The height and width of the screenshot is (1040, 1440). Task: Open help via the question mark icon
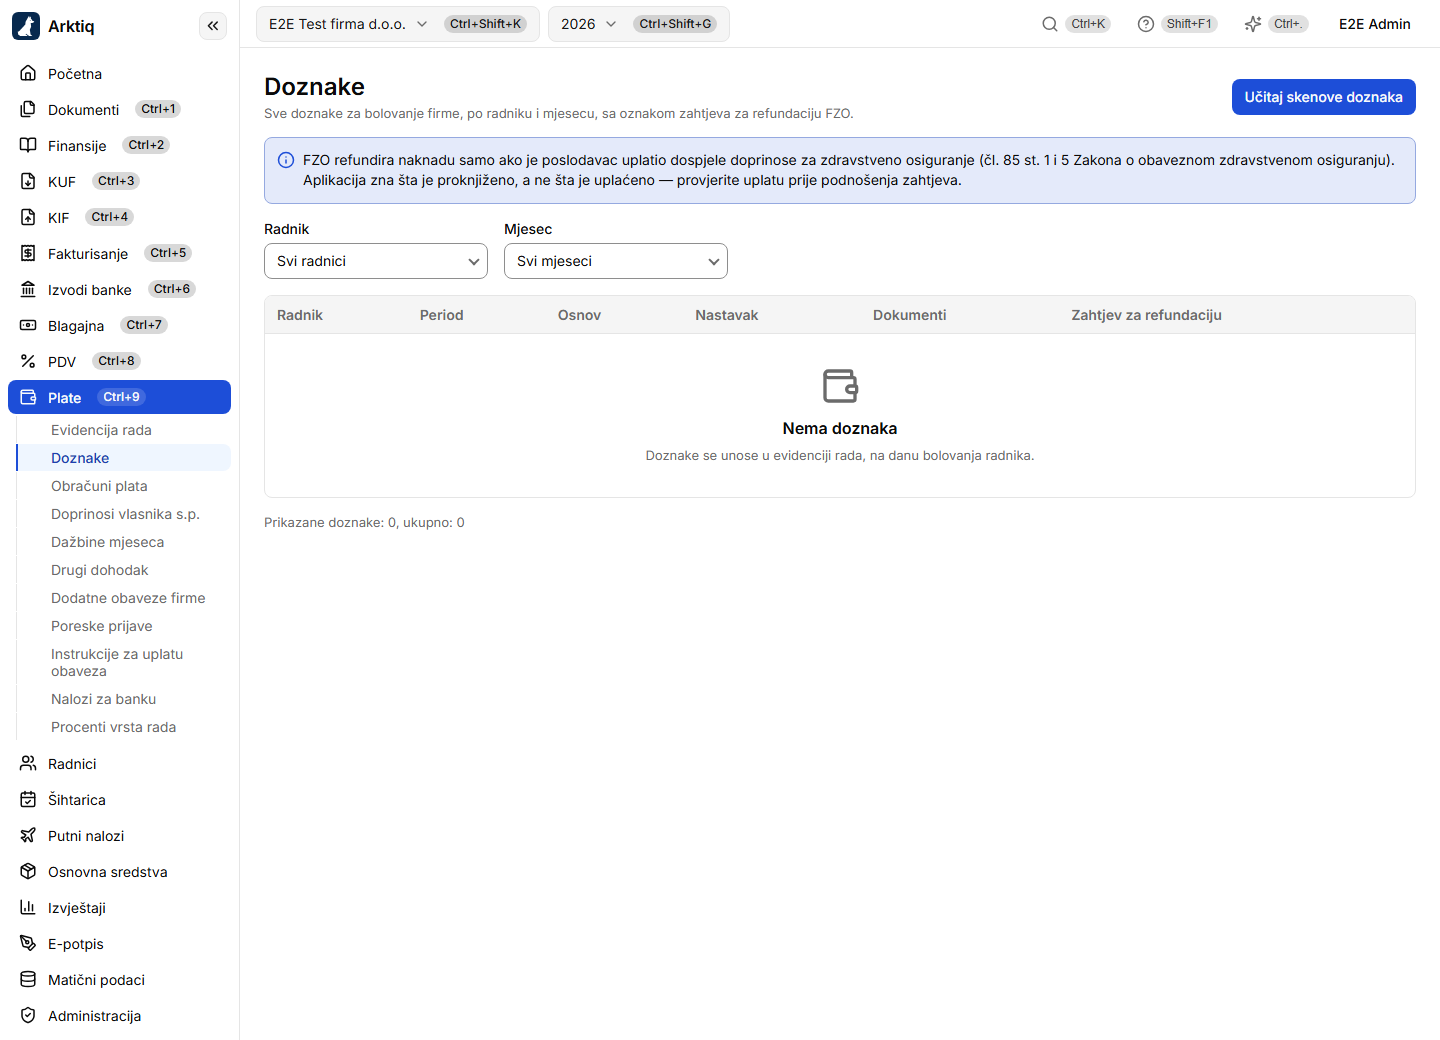(x=1146, y=24)
